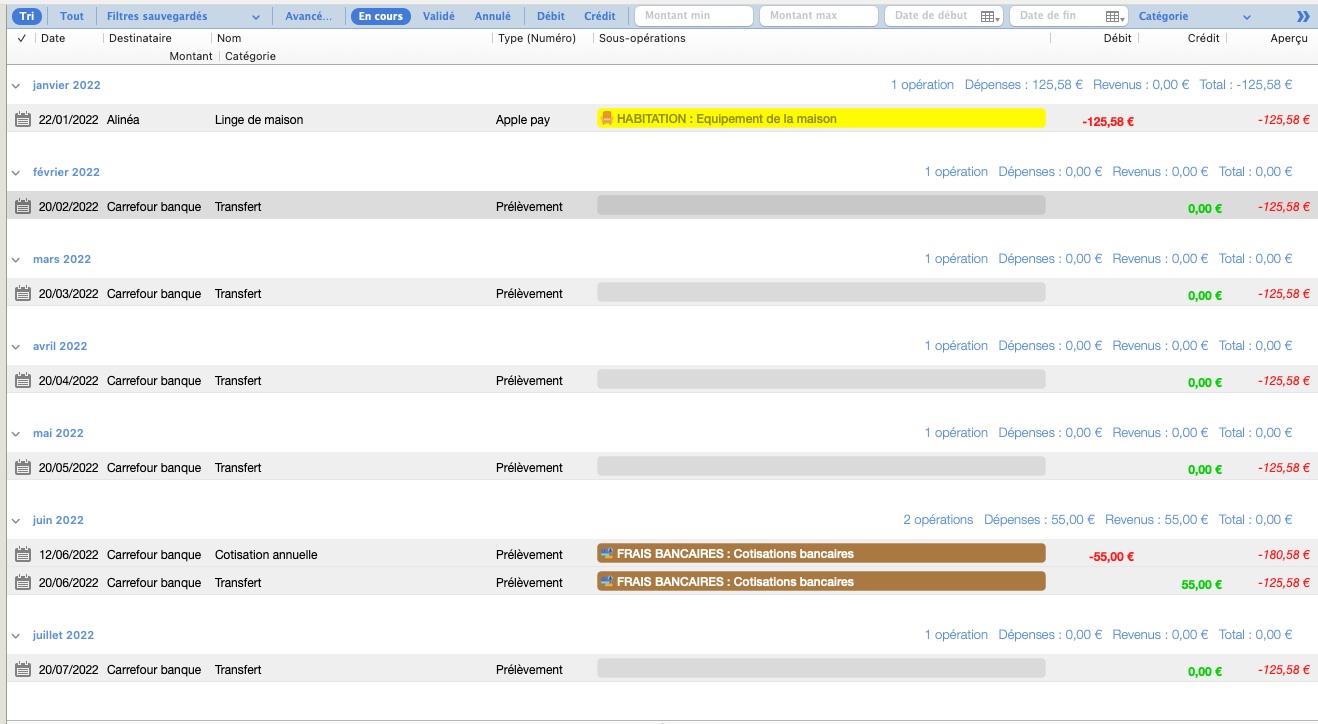Click checkmark column header icon
Screen dimensions: 1318x724
(x=22, y=38)
